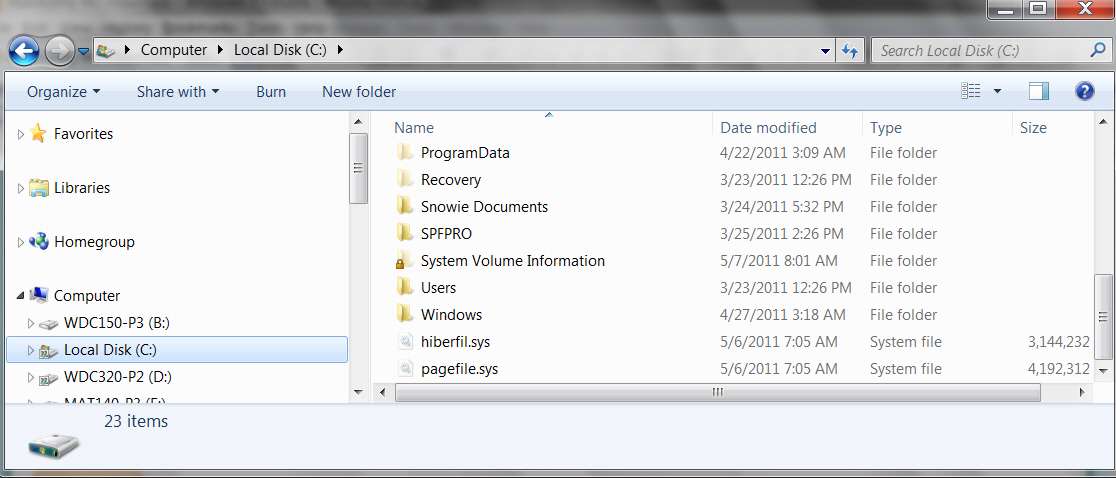Click the drive icon in details pane
Image resolution: width=1116 pixels, height=478 pixels.
54,447
